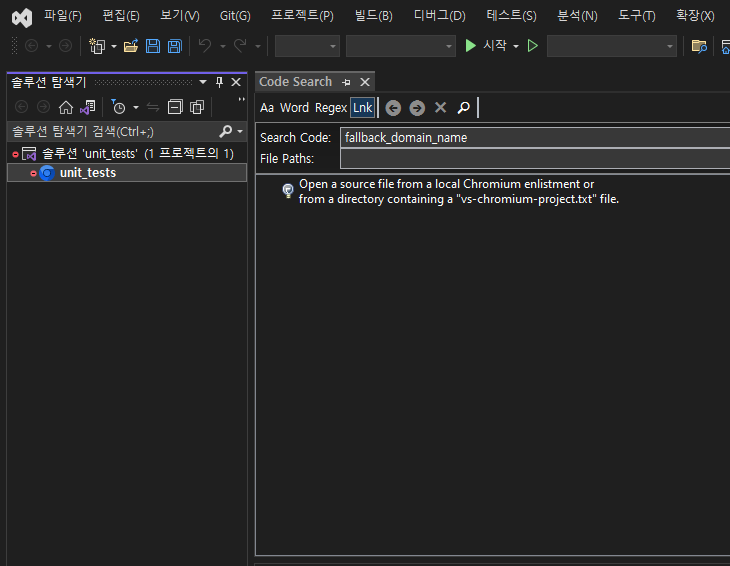Open new project dropdown arrow

click(114, 46)
